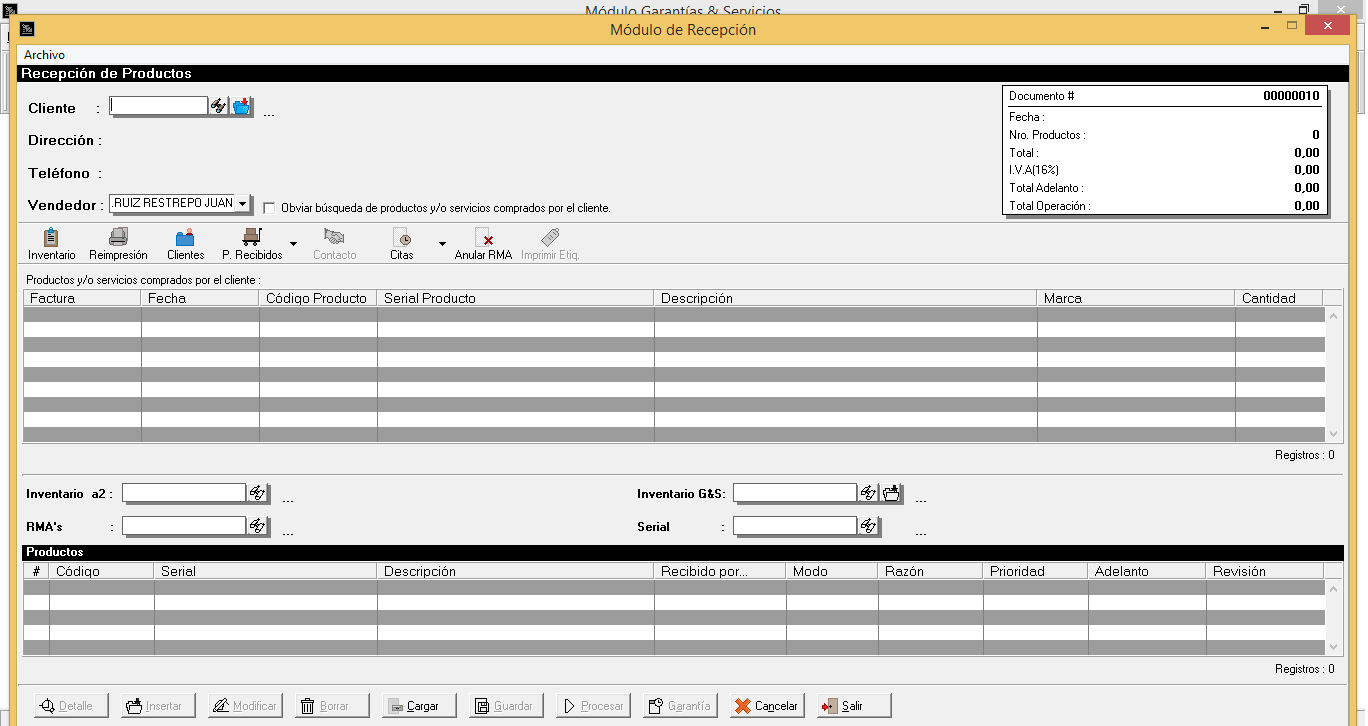Click the Reimpresión printer icon
This screenshot has height=726, width=1368.
[x=118, y=238]
